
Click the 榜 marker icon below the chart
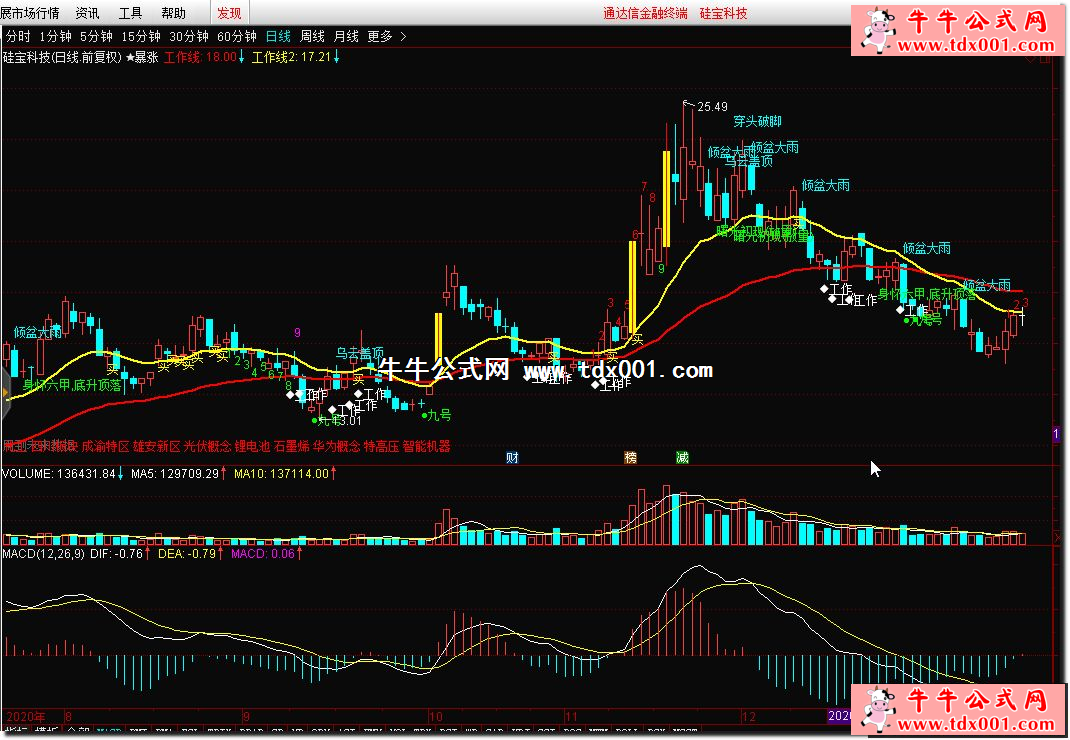(631, 458)
